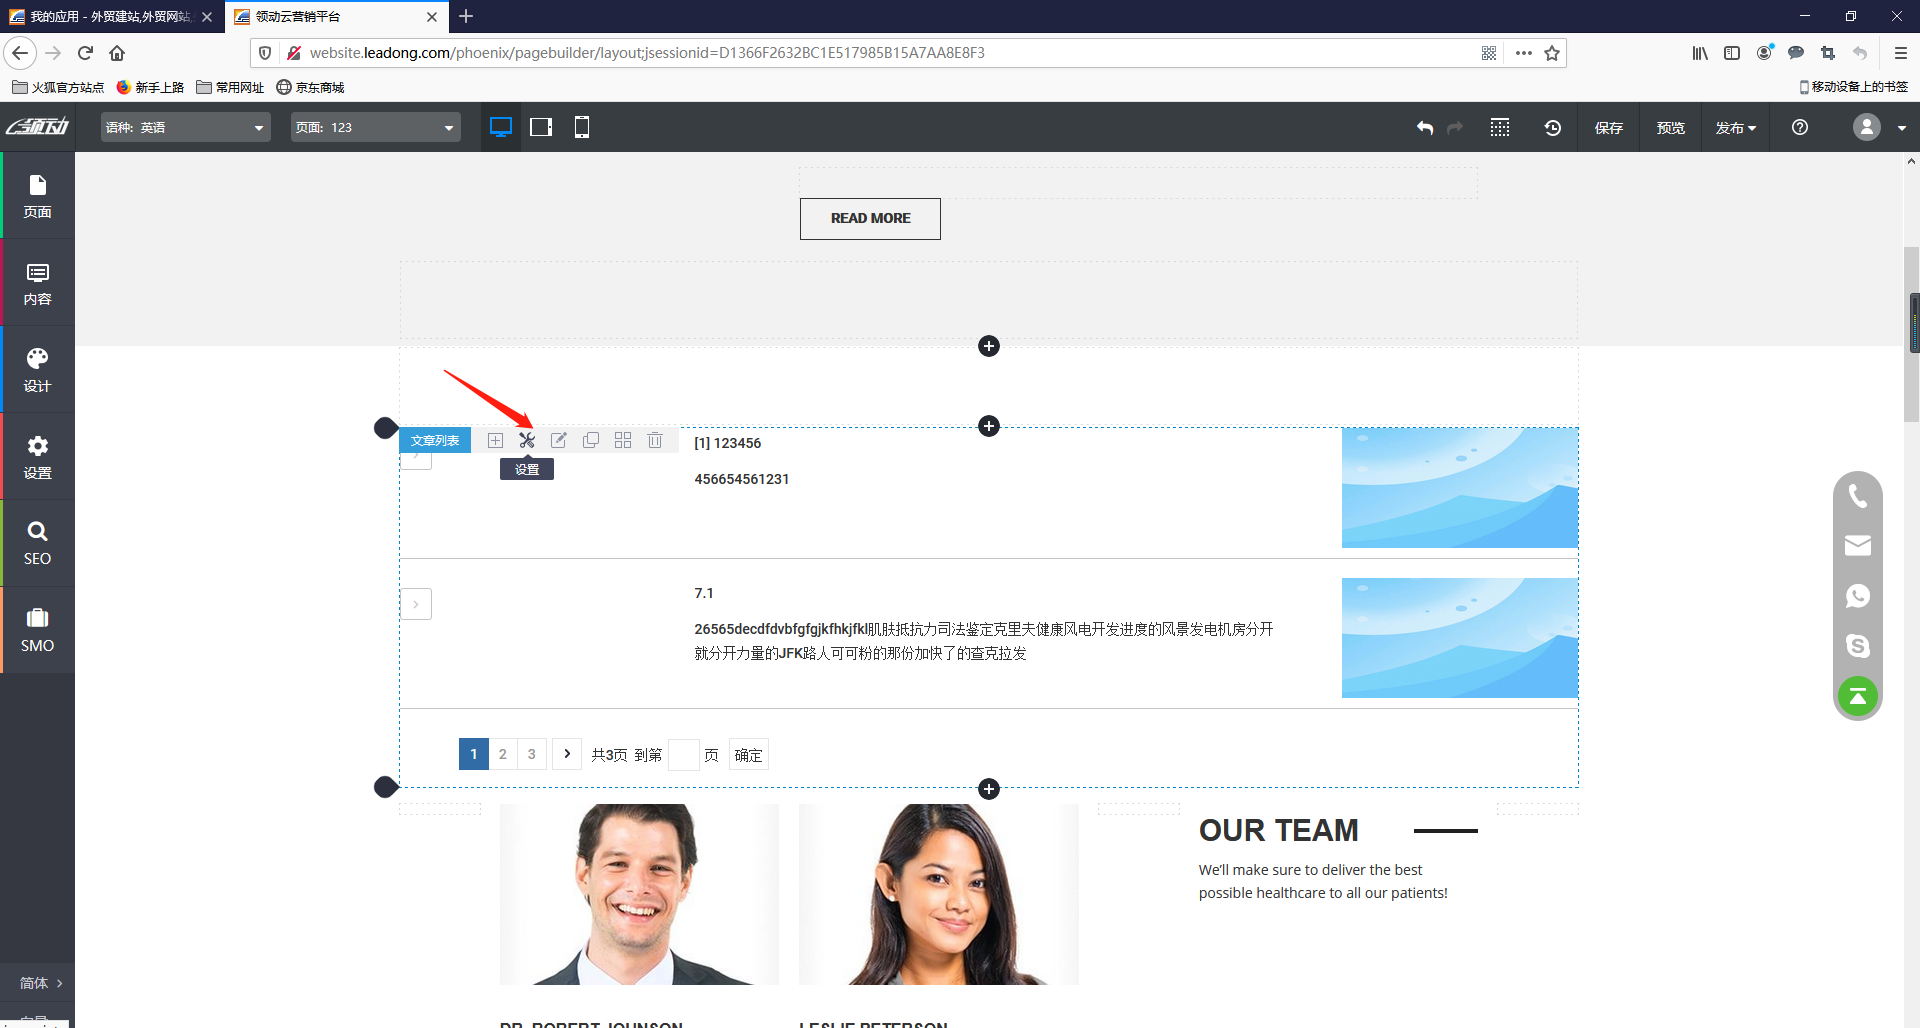Viewport: 1920px width, 1028px height.
Task: Click the pencil edit icon in article toolbar
Action: click(559, 440)
